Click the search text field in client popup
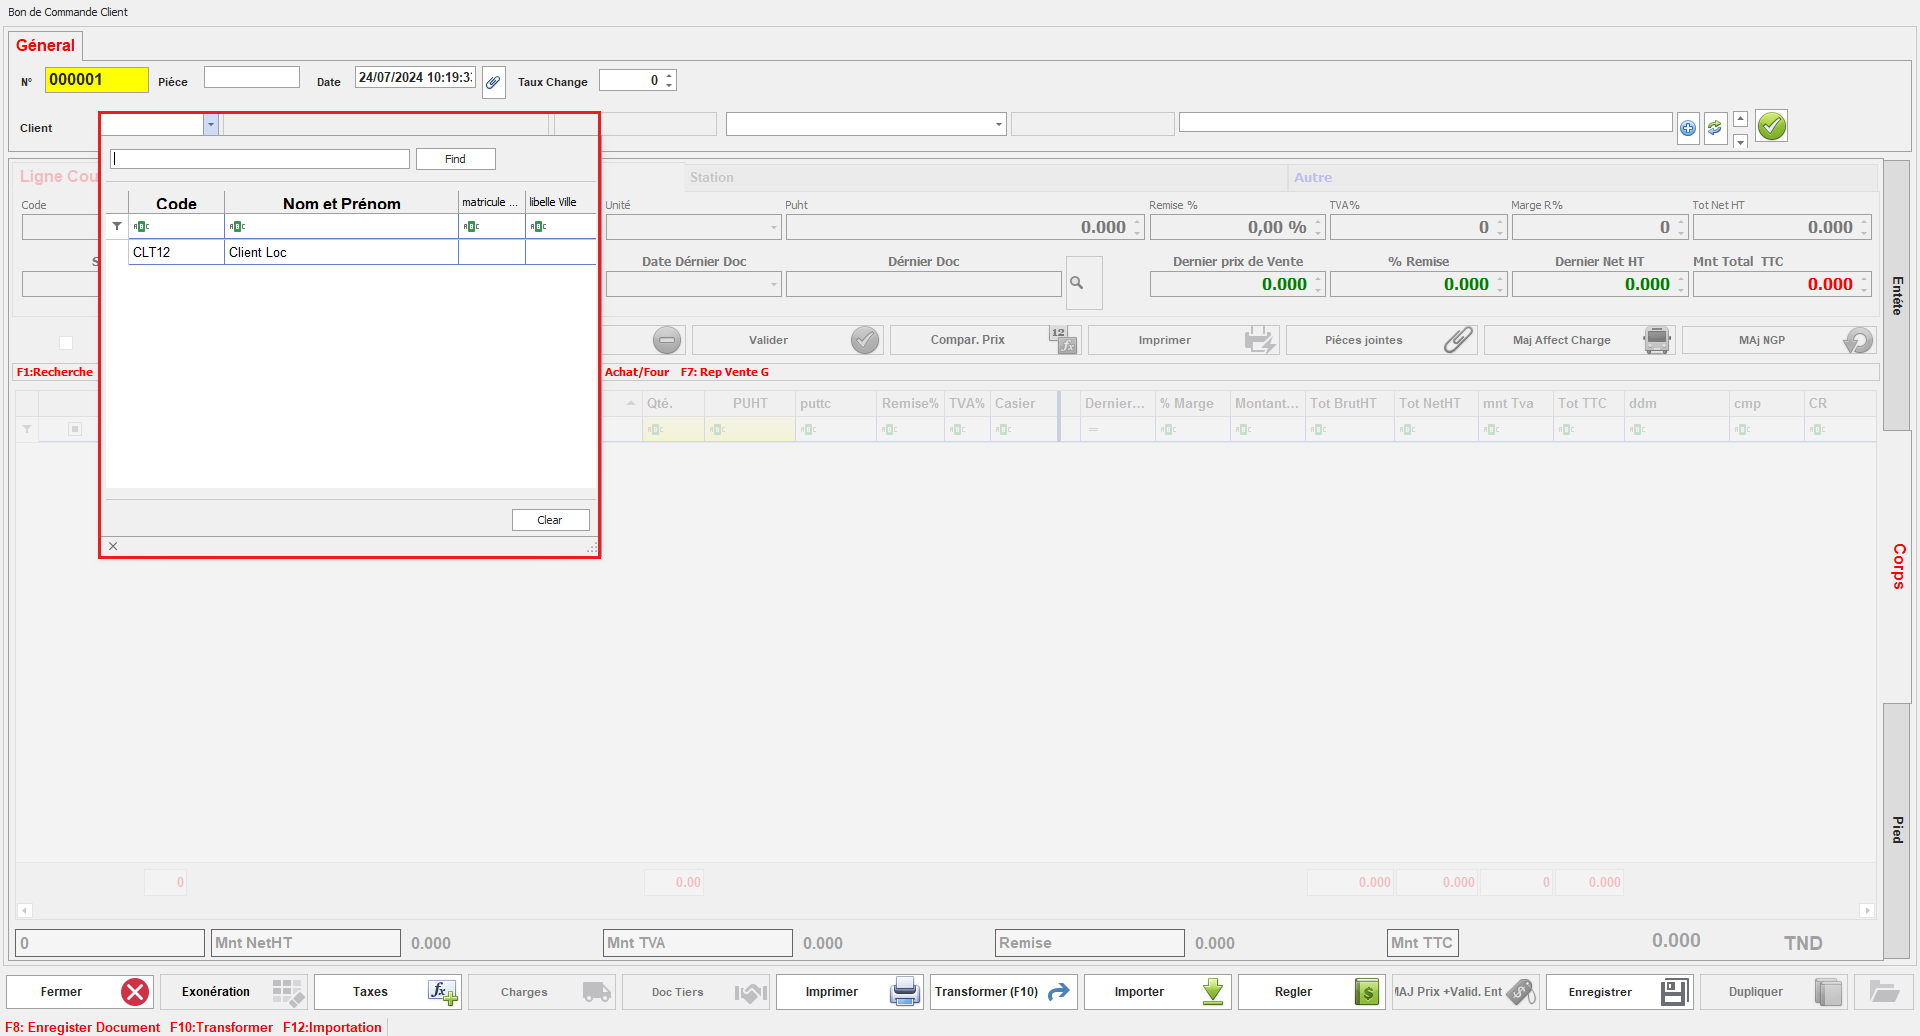Viewport: 1920px width, 1036px height. [x=260, y=159]
